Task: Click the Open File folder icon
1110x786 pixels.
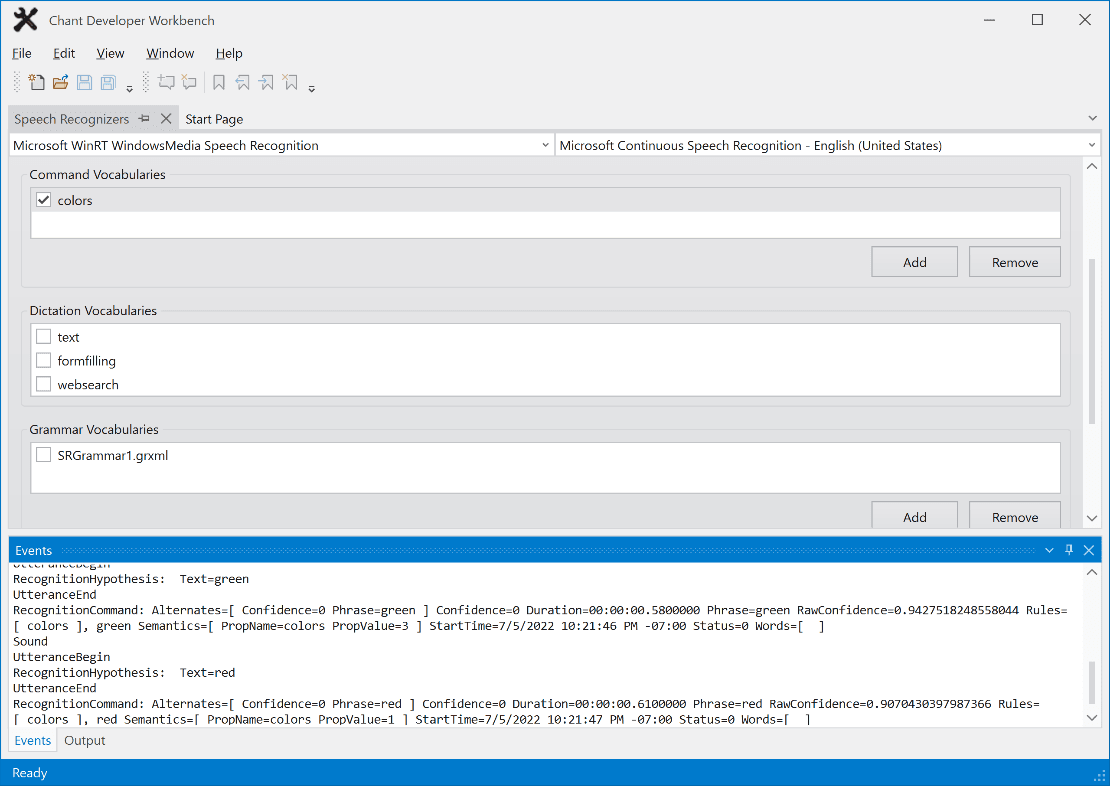Action: click(x=61, y=82)
